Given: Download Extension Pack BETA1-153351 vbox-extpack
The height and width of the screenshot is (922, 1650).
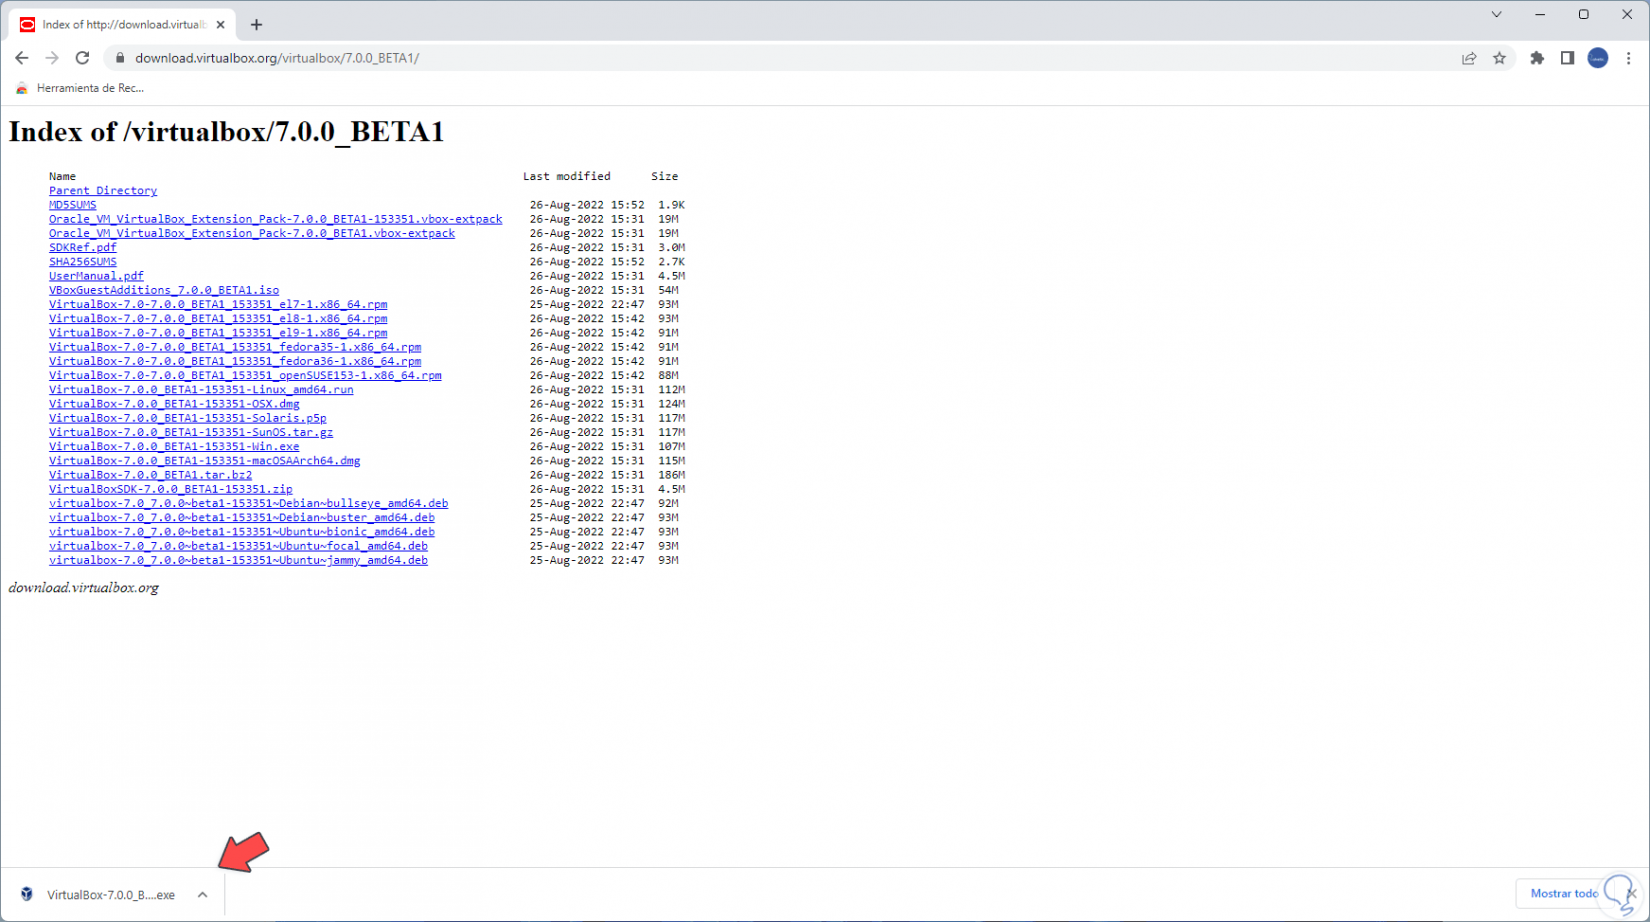Looking at the screenshot, I should [x=275, y=219].
